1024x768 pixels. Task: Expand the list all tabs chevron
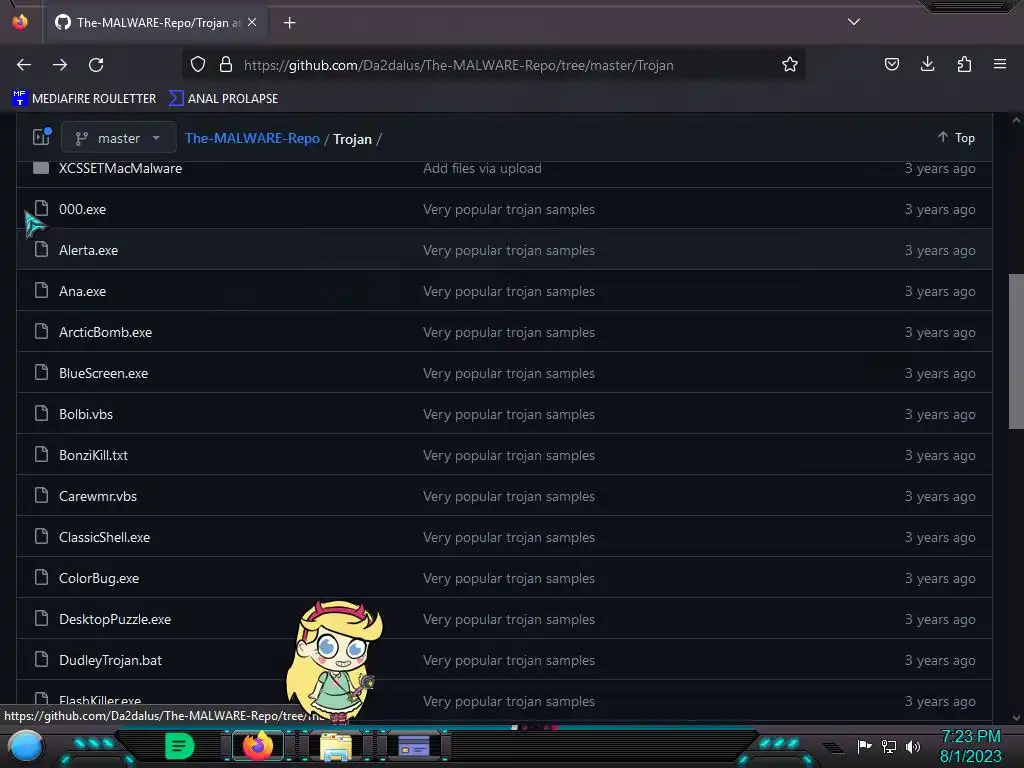click(854, 22)
